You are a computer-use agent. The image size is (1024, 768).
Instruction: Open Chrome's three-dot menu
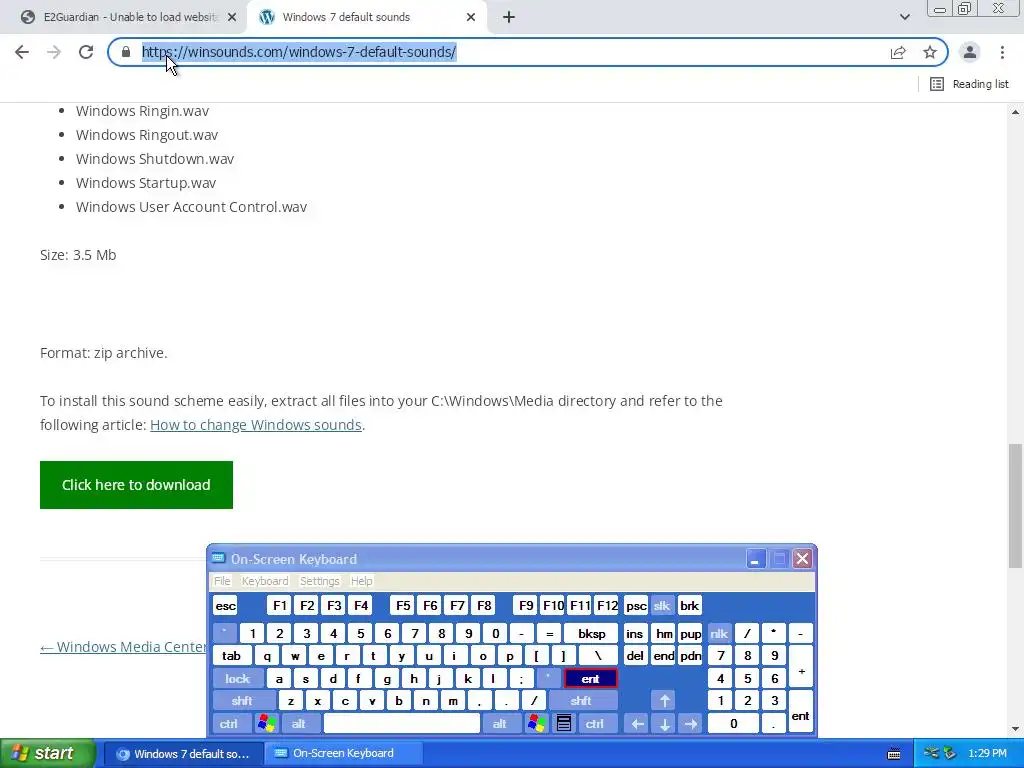coord(1002,52)
